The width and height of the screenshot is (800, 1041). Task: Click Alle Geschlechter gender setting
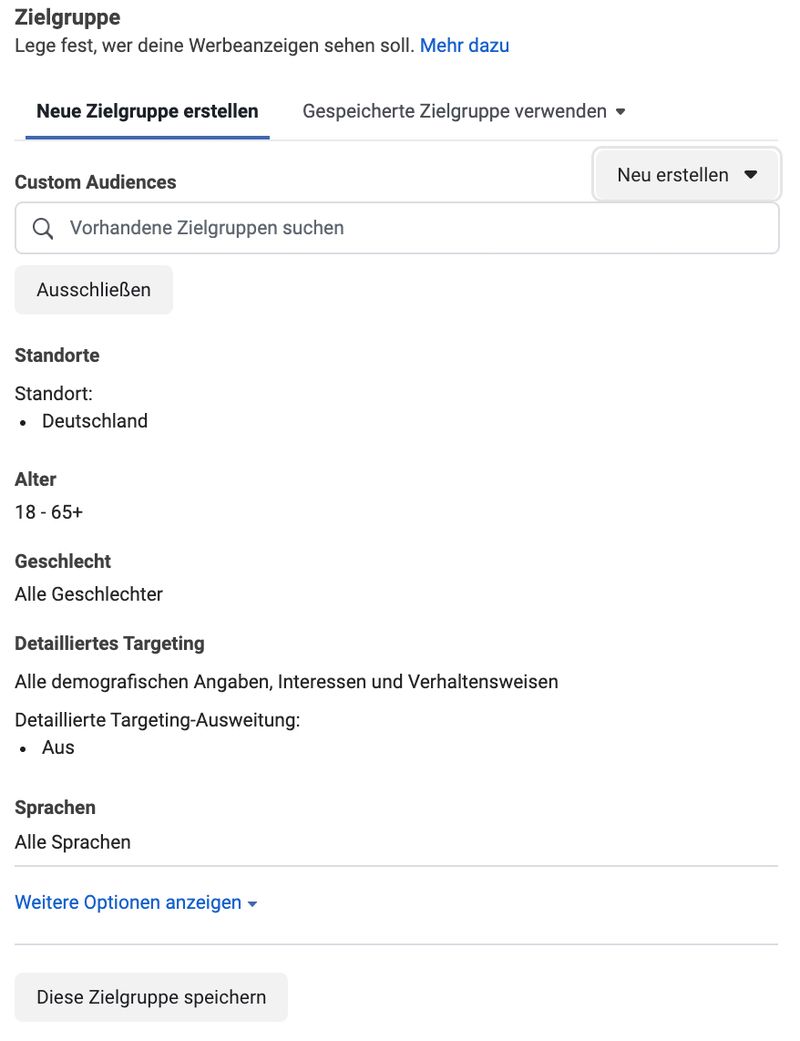89,594
